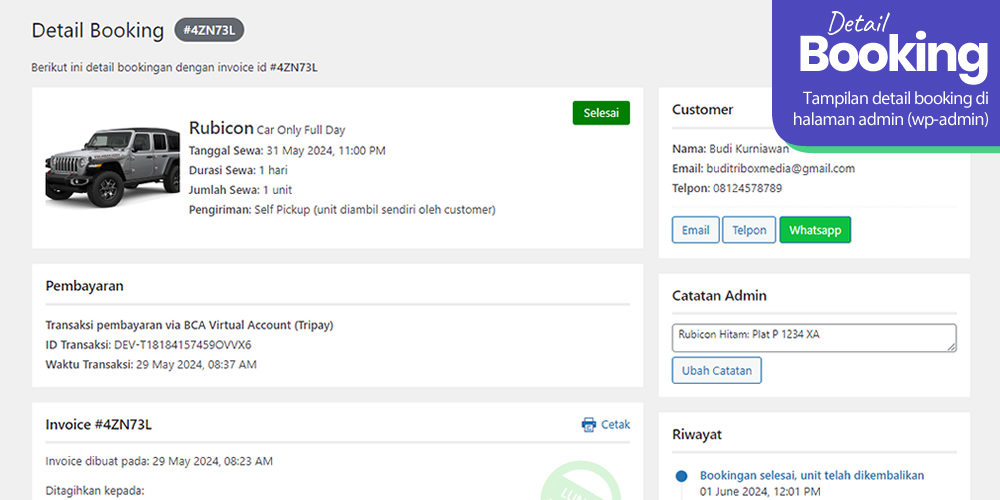Click the '01 June 2024, 12:01 PM' timestamp
Viewport: 1000px width, 500px height.
tap(760, 492)
